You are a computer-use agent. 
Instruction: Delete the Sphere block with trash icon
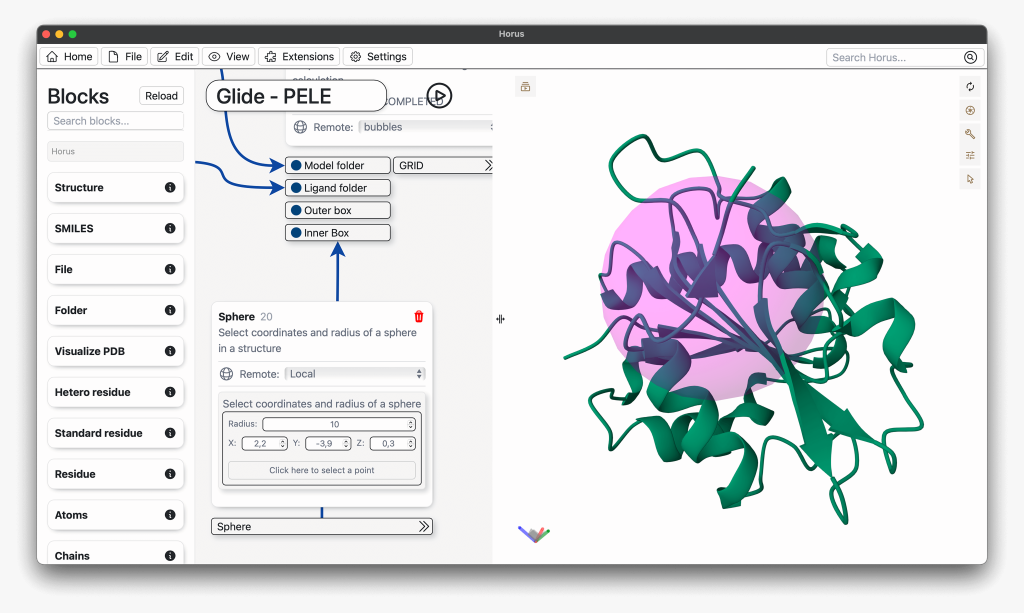(418, 317)
